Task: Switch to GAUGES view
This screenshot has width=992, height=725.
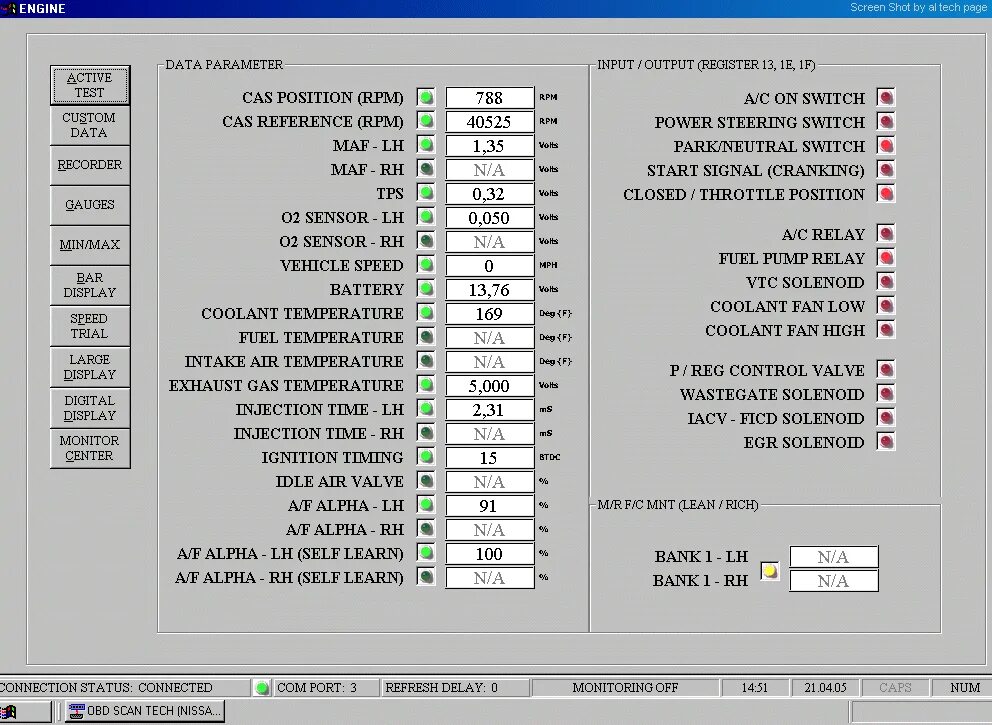Action: pos(89,205)
